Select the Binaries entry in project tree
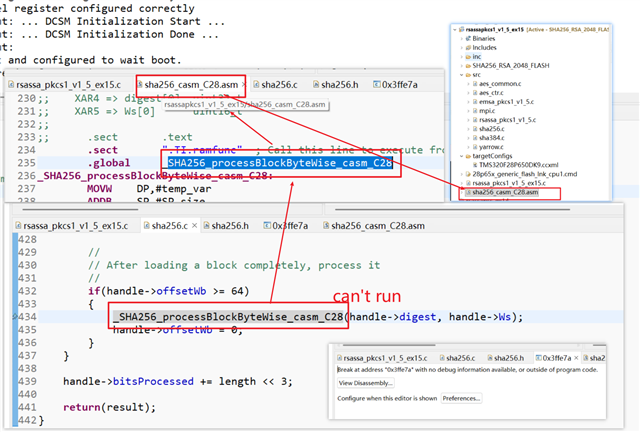This screenshot has width=640, height=432. (x=484, y=38)
